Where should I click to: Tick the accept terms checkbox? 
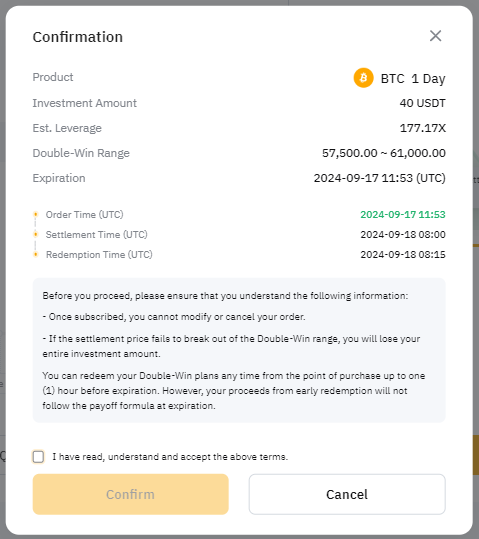38,457
